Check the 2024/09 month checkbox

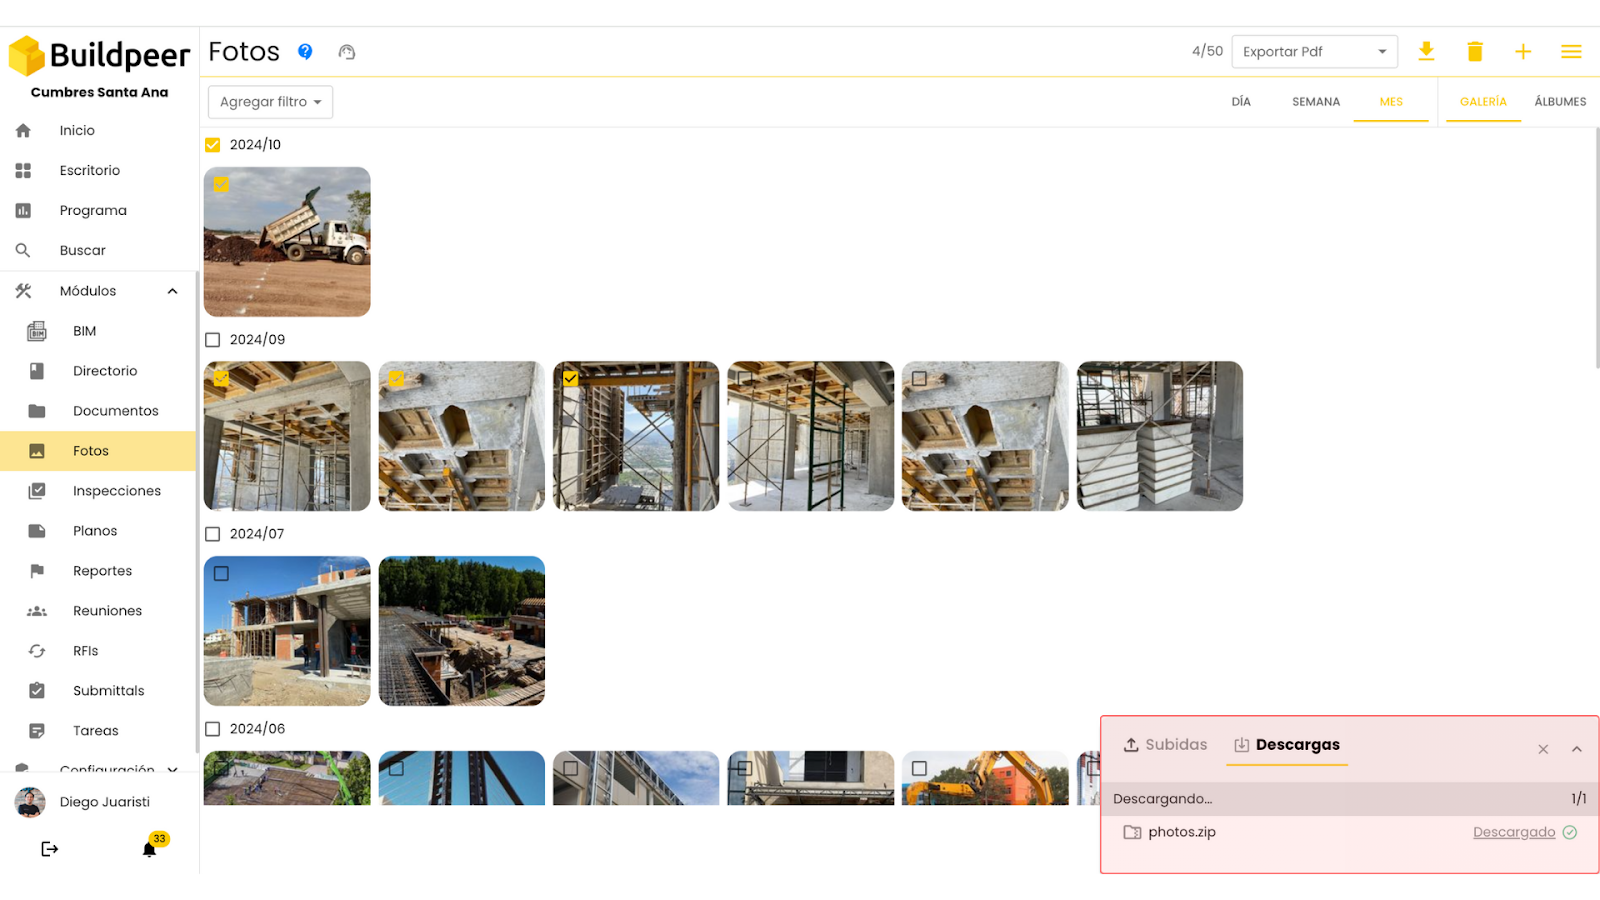point(212,340)
